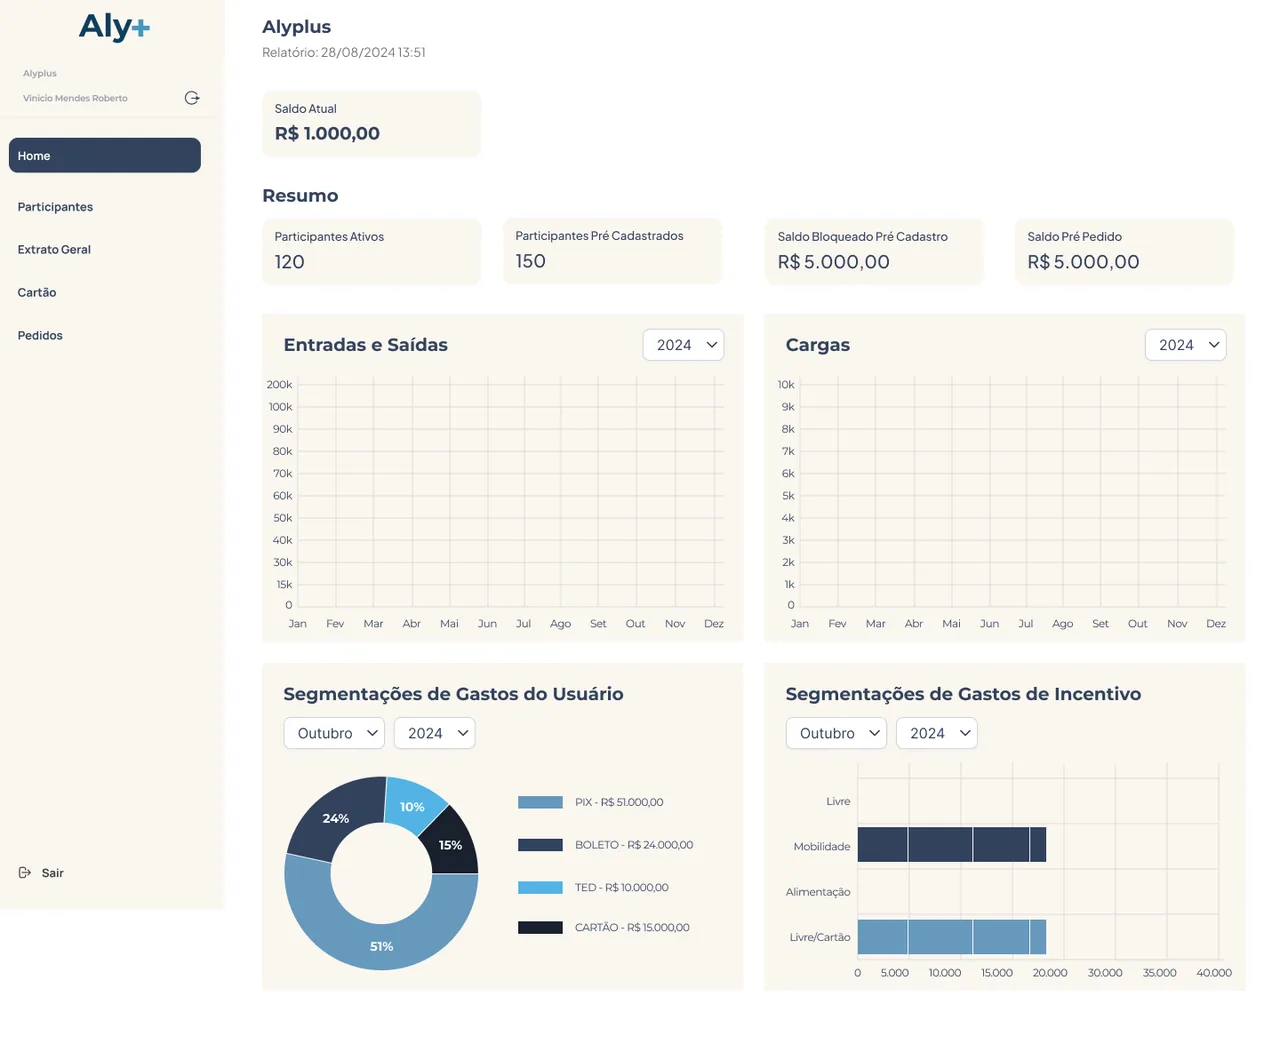Click the Mobilidade bar in the incentive chart
1280x1044 pixels.
[952, 845]
